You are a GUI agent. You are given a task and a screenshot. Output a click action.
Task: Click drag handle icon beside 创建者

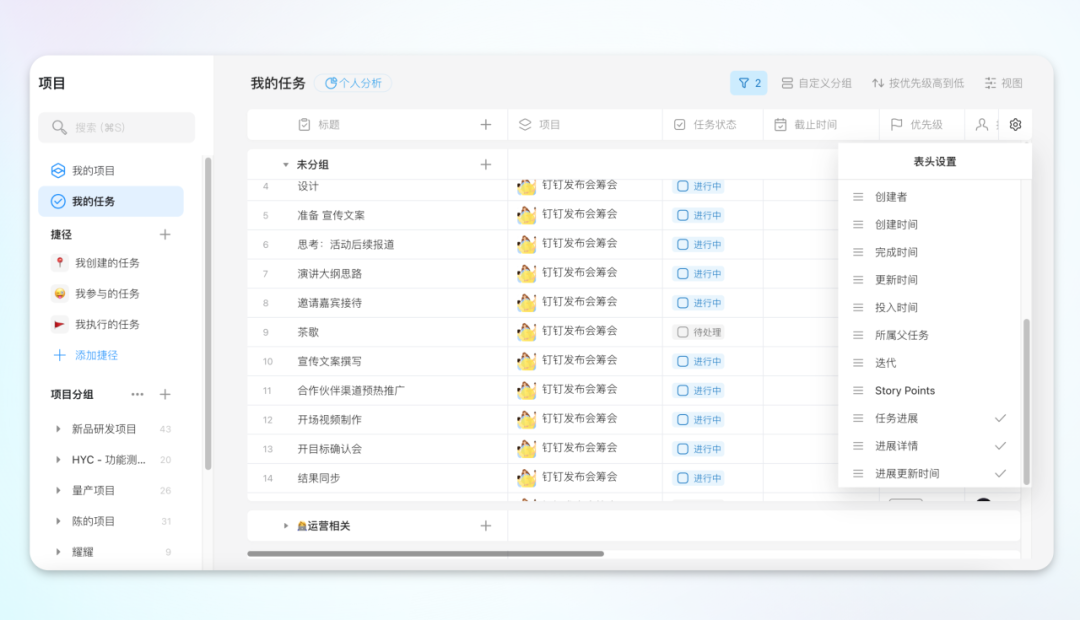click(x=857, y=197)
